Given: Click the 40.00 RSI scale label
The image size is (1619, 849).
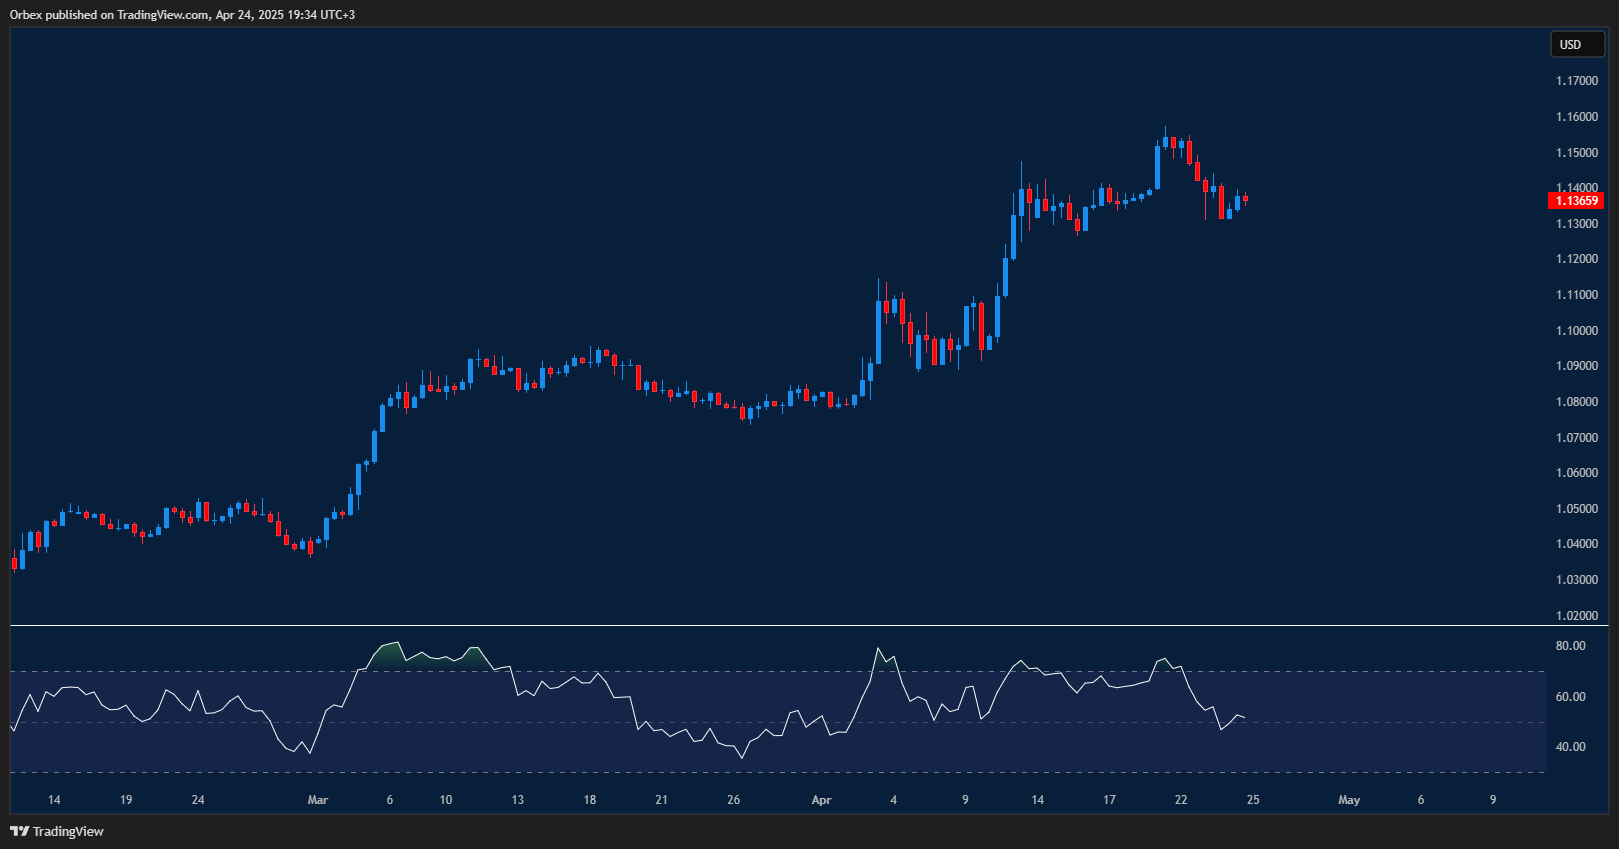Looking at the screenshot, I should [x=1570, y=747].
